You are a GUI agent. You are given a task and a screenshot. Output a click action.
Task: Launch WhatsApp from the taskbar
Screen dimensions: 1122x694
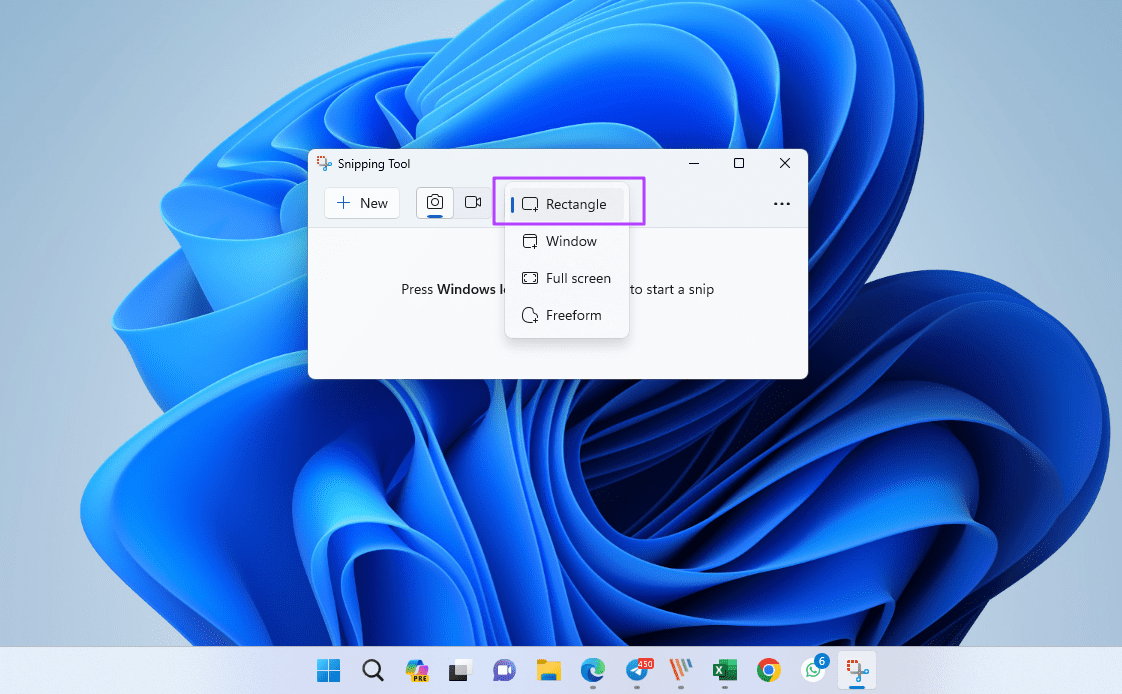(813, 670)
